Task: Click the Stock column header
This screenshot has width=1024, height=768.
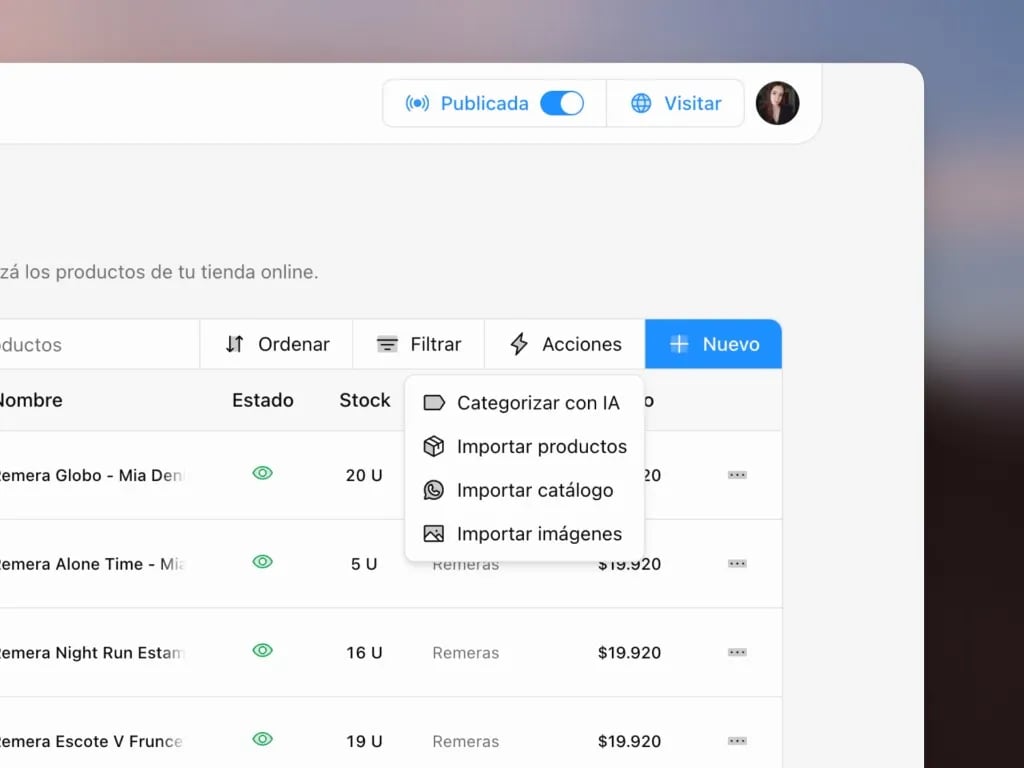Action: (364, 400)
